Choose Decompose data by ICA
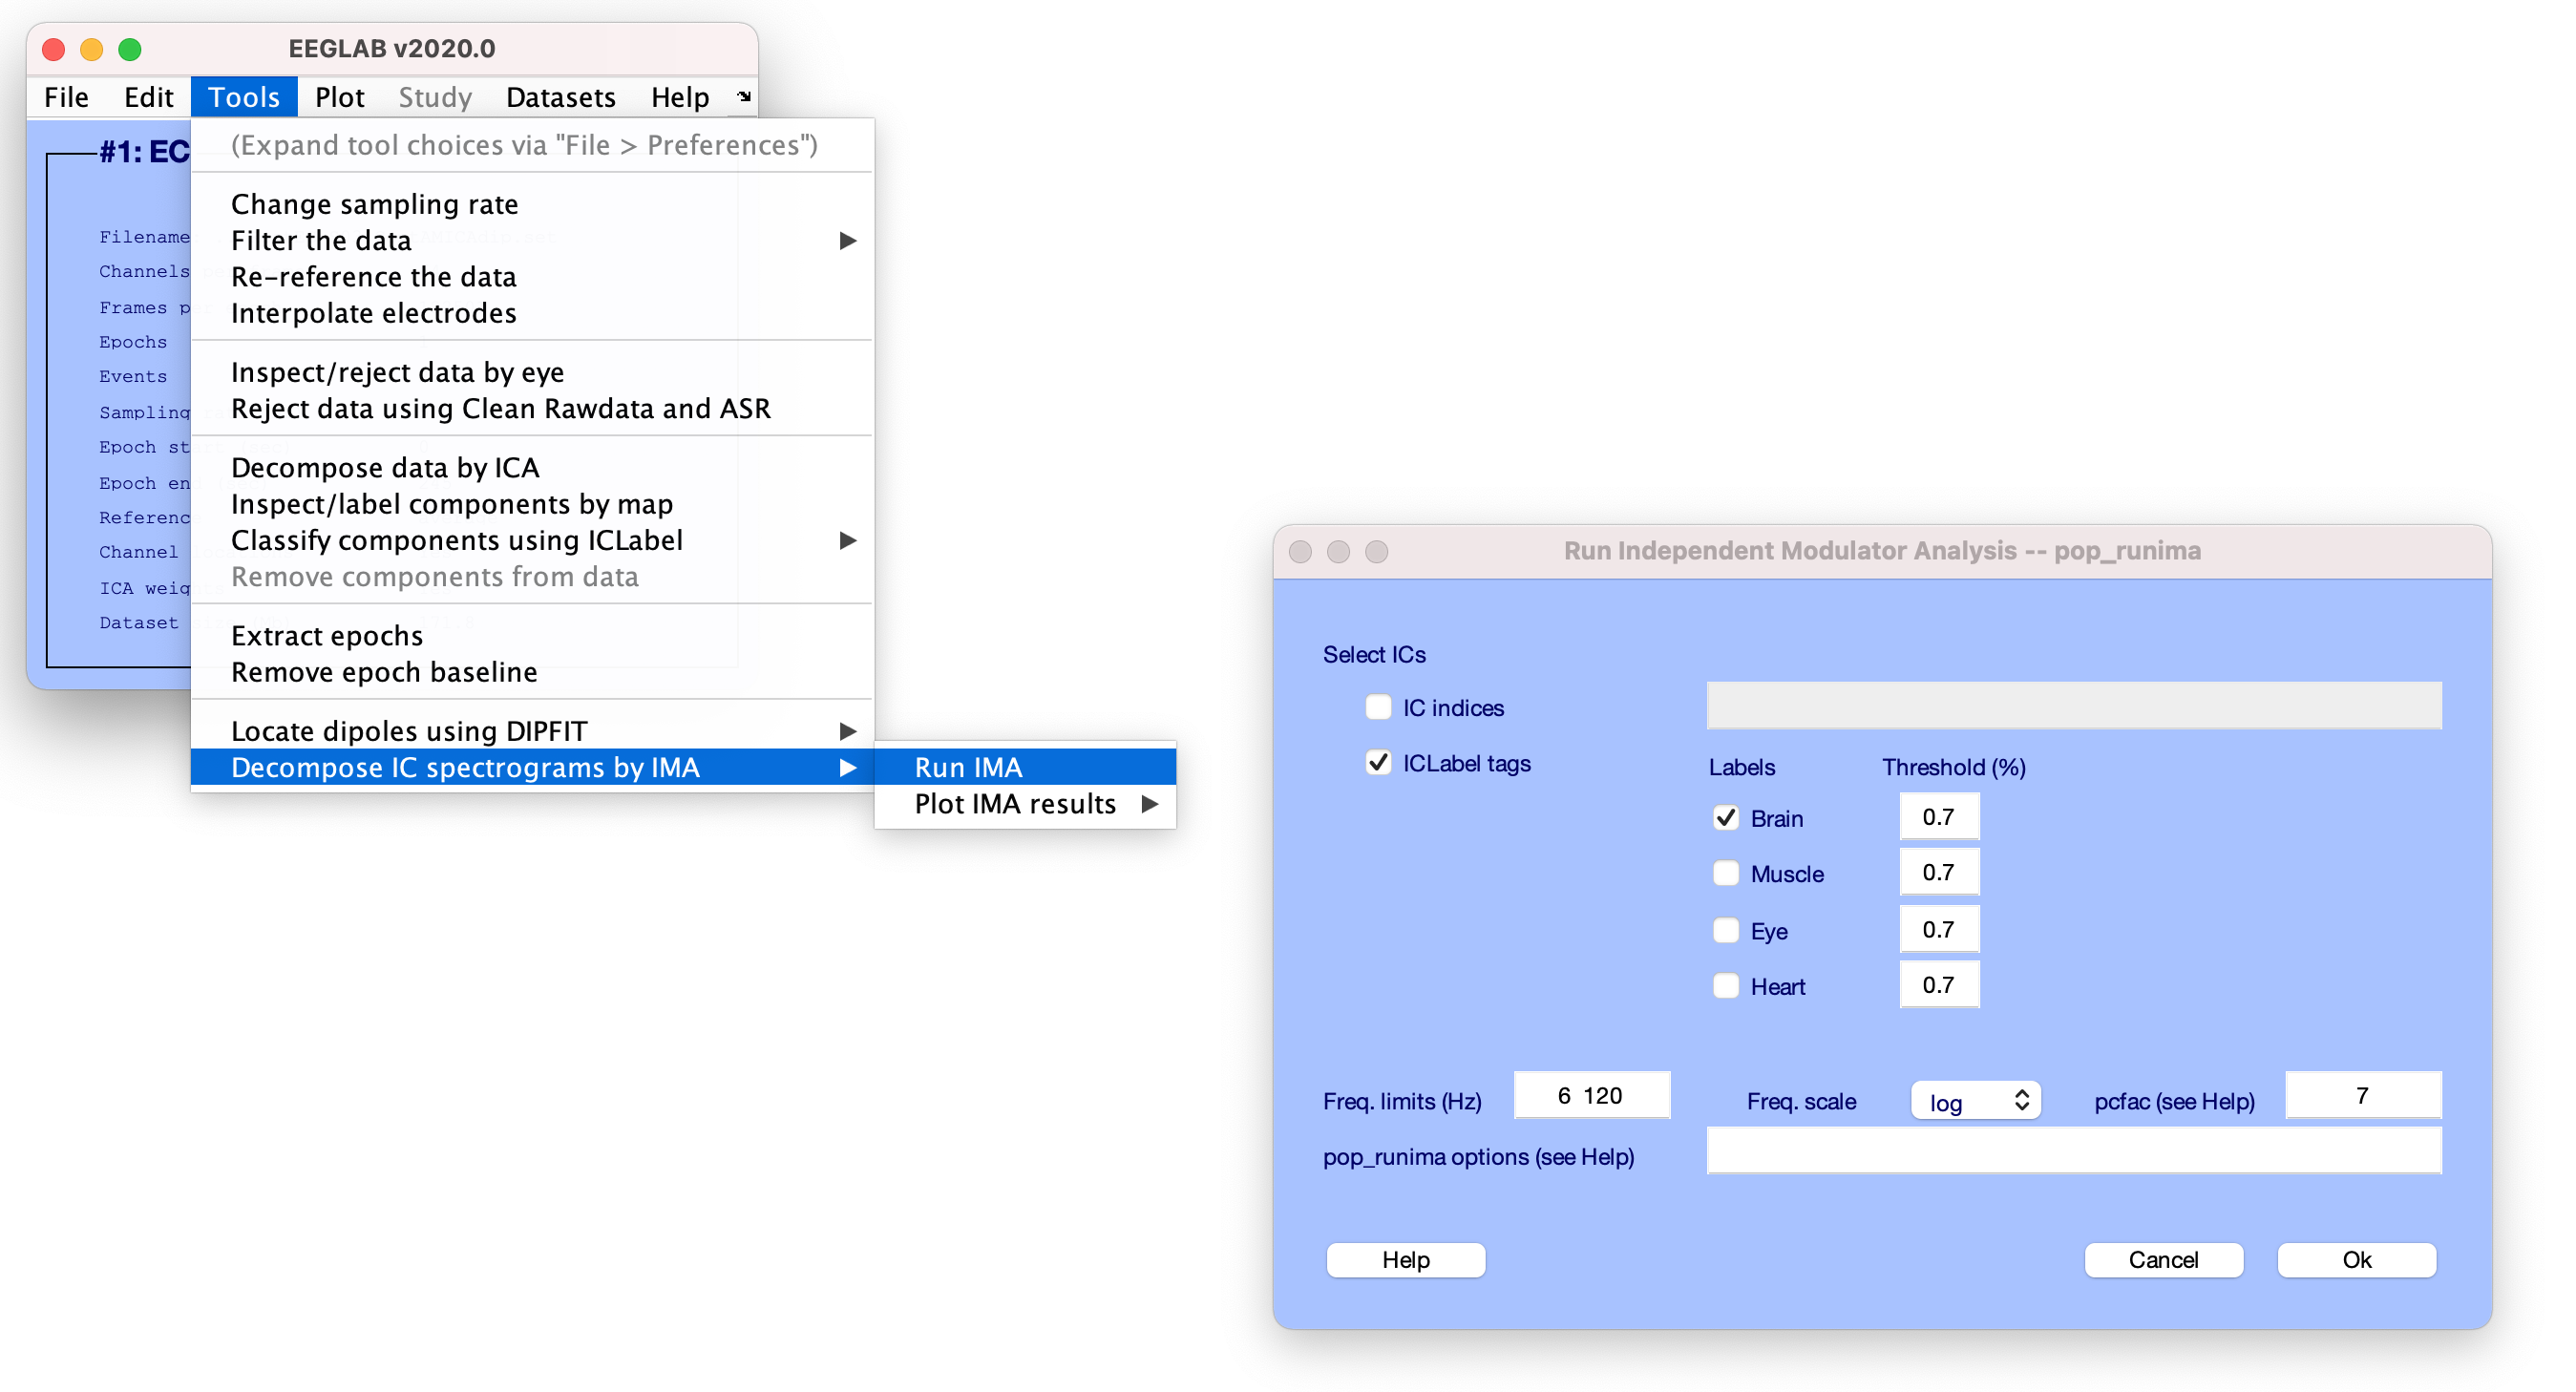 tap(385, 467)
